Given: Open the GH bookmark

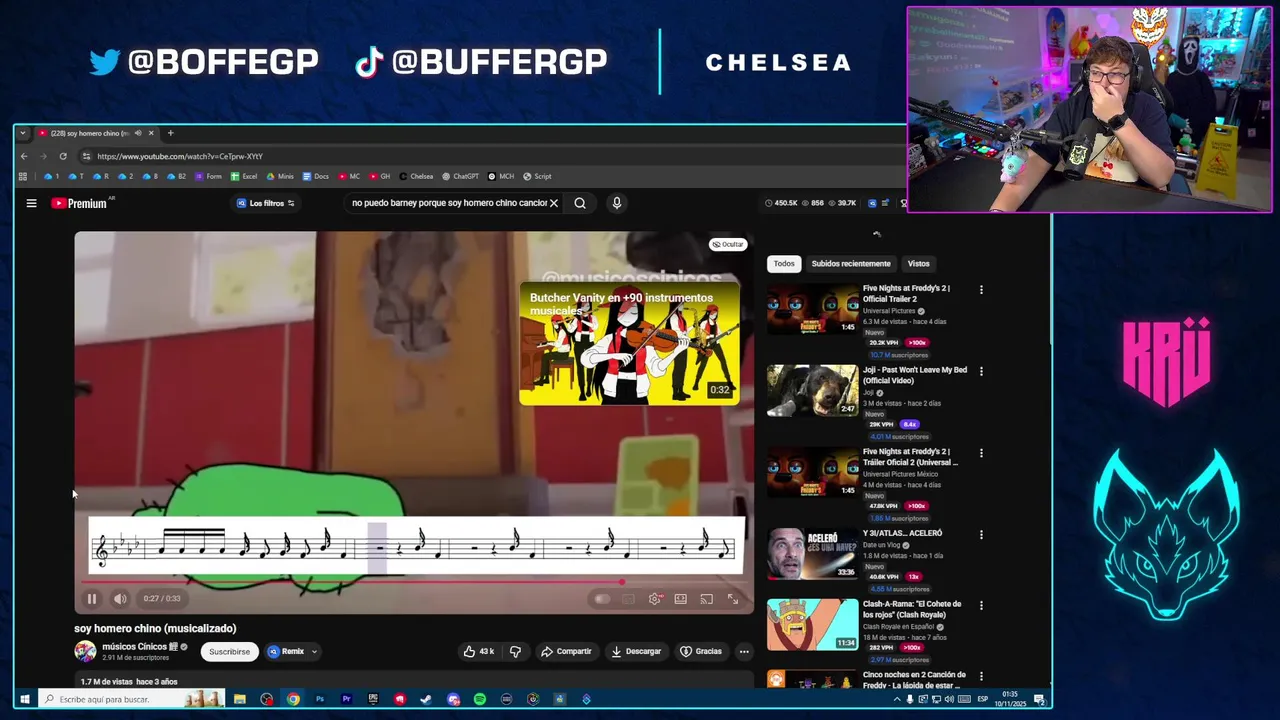Looking at the screenshot, I should (x=380, y=176).
